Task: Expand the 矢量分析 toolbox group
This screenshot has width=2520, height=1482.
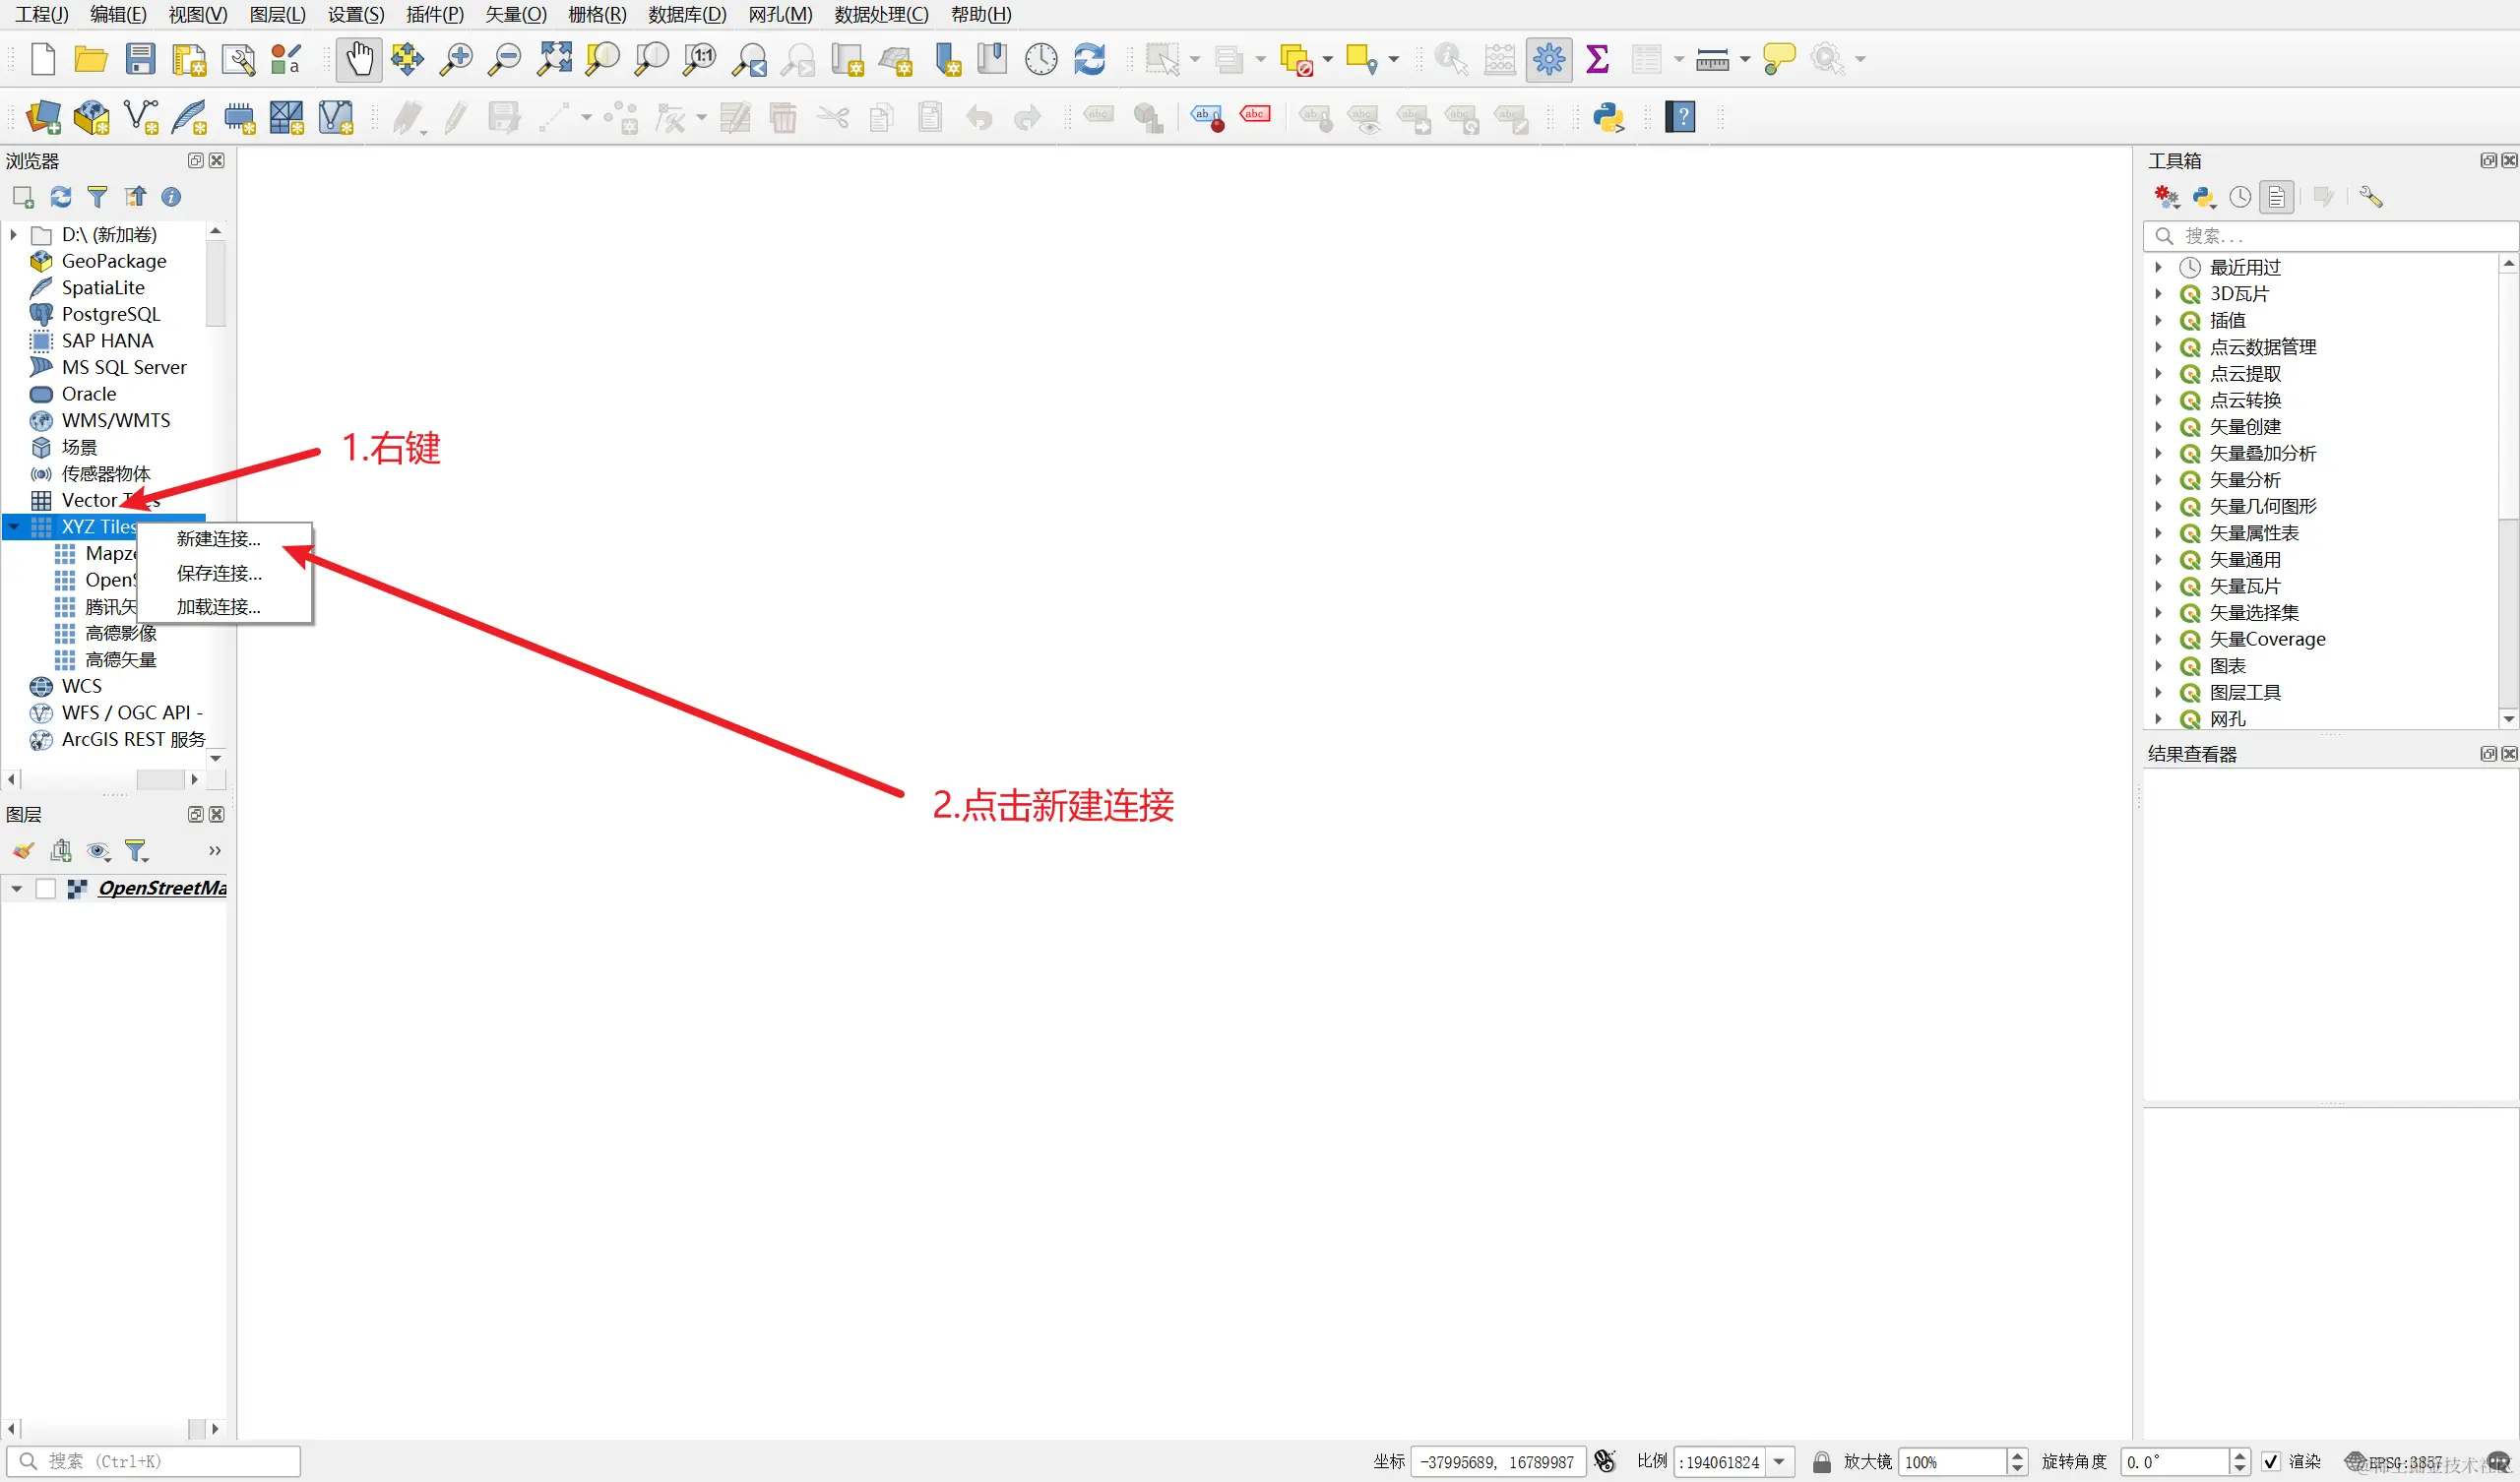Action: [x=2158, y=480]
